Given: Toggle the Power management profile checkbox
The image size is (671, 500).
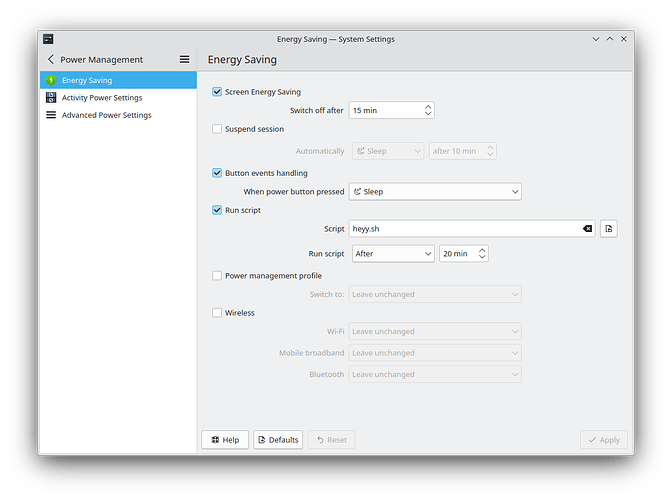Looking at the screenshot, I should point(217,276).
